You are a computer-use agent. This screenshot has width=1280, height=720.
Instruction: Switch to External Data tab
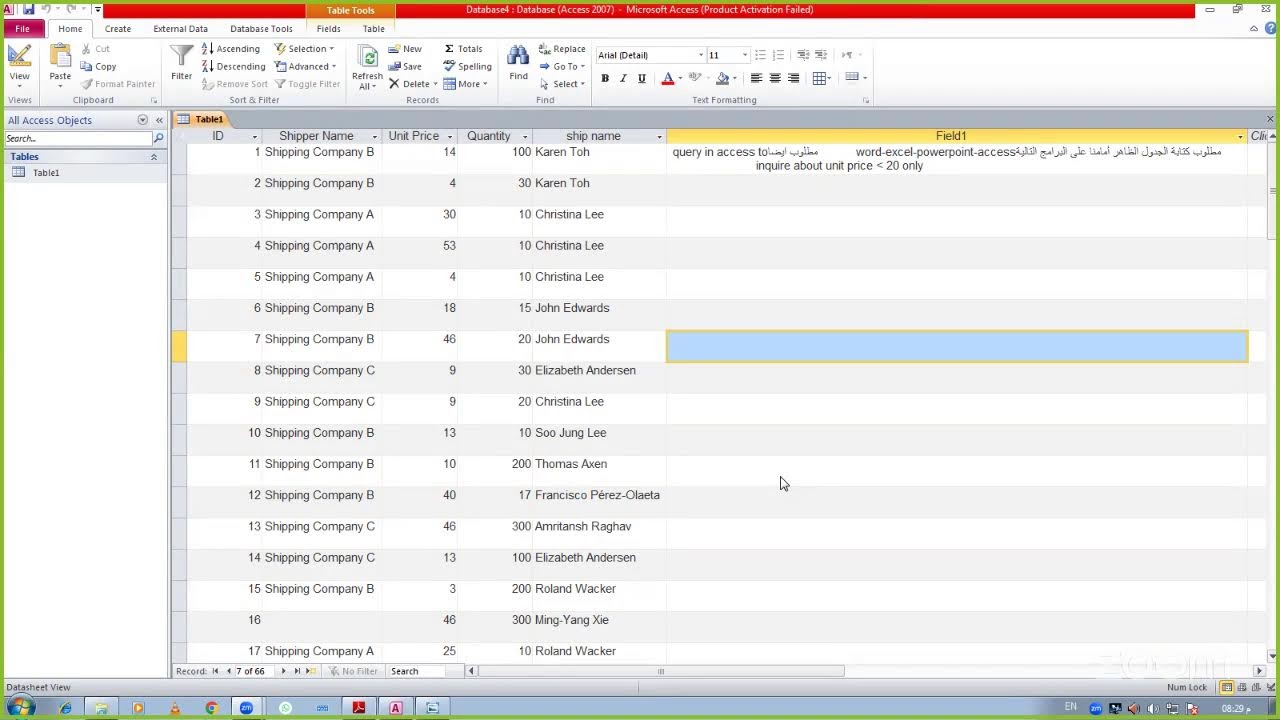[x=180, y=29]
